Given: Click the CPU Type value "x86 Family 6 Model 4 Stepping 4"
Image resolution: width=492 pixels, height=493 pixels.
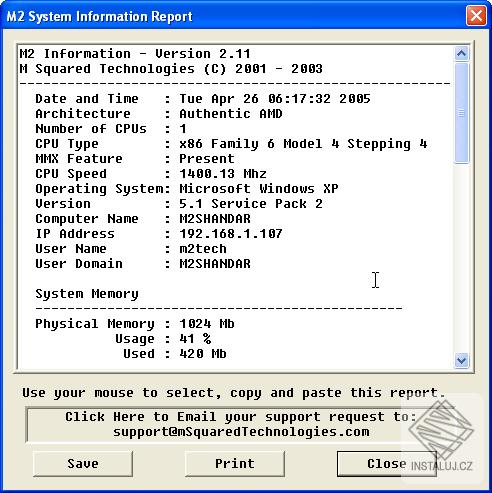Looking at the screenshot, I should click(x=303, y=144).
